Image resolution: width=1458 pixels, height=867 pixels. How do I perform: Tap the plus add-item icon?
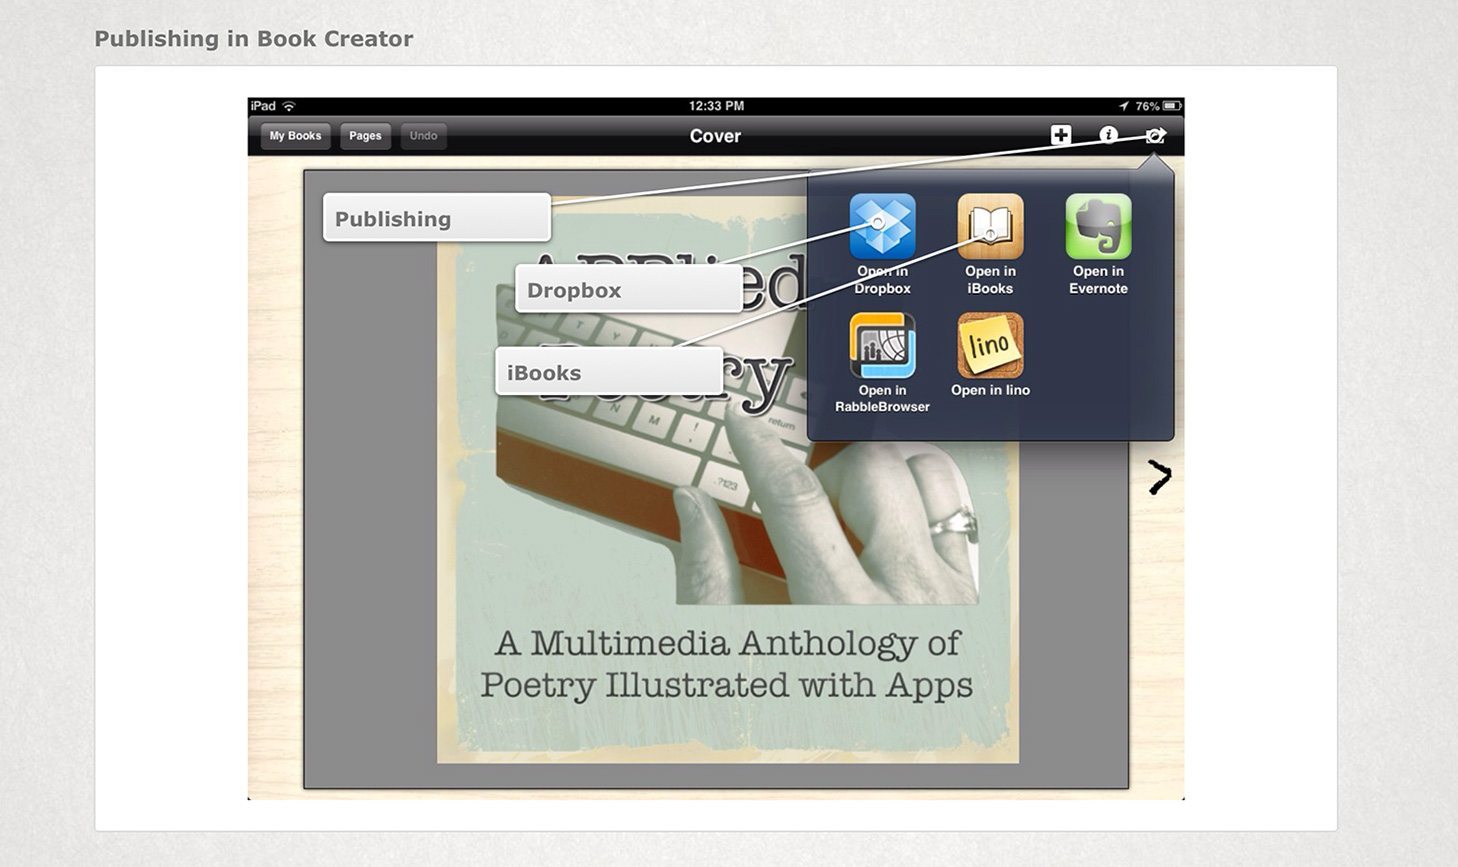pos(1061,135)
